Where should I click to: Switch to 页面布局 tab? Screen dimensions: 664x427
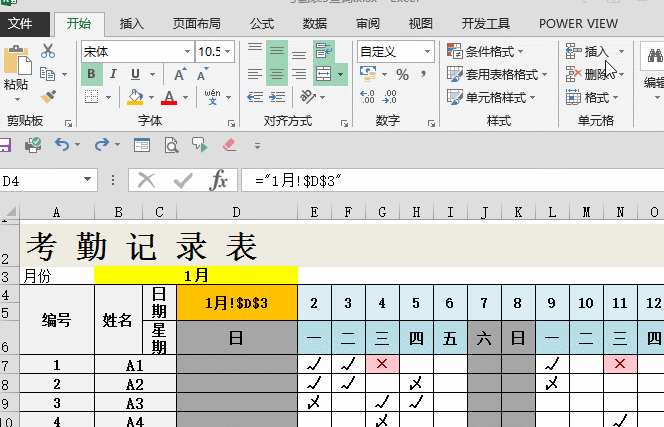coord(196,24)
